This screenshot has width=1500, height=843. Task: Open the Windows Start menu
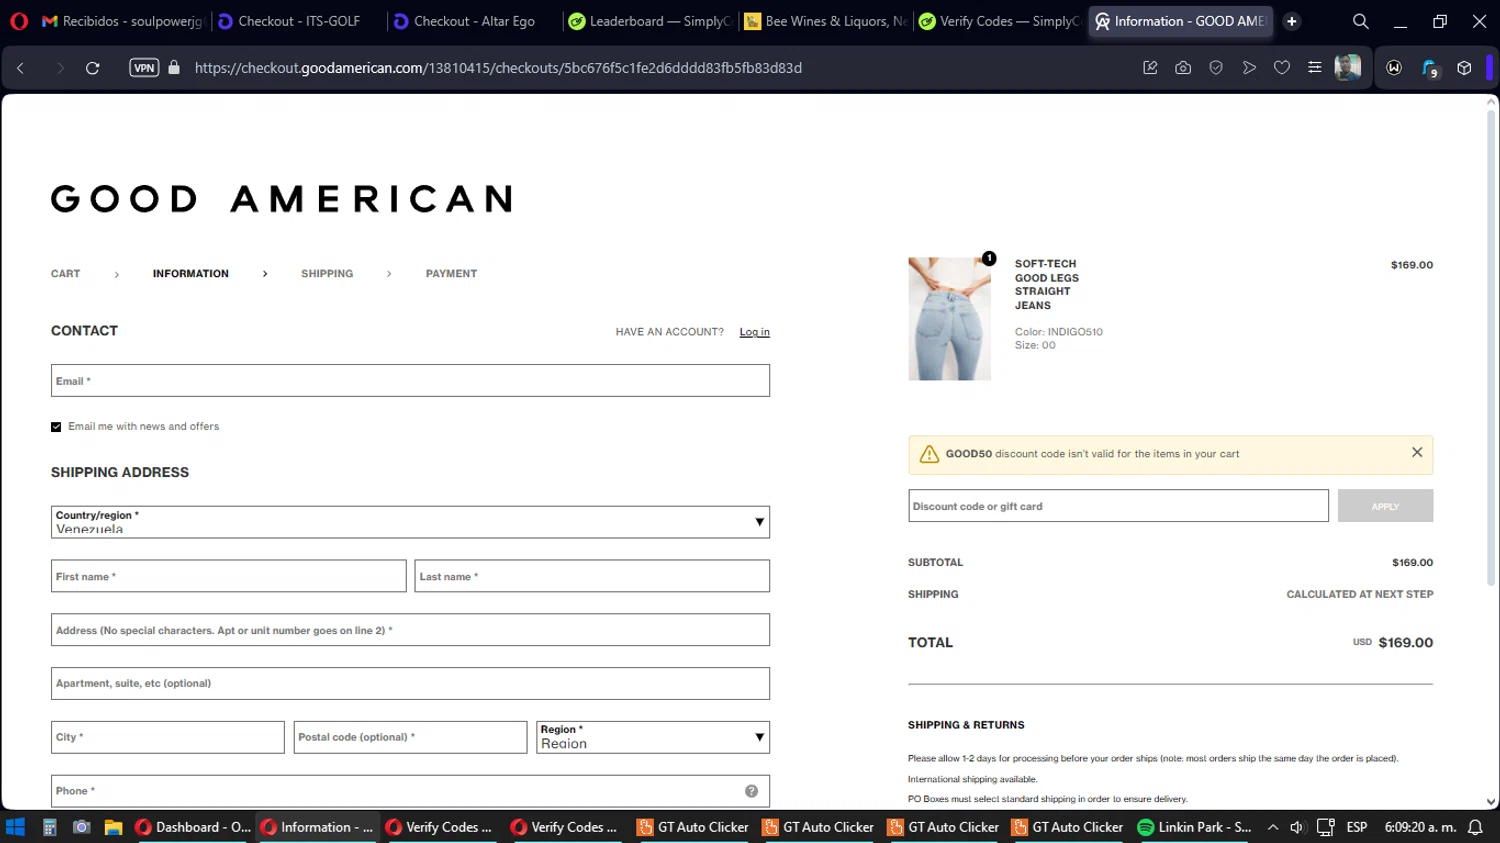(x=15, y=827)
